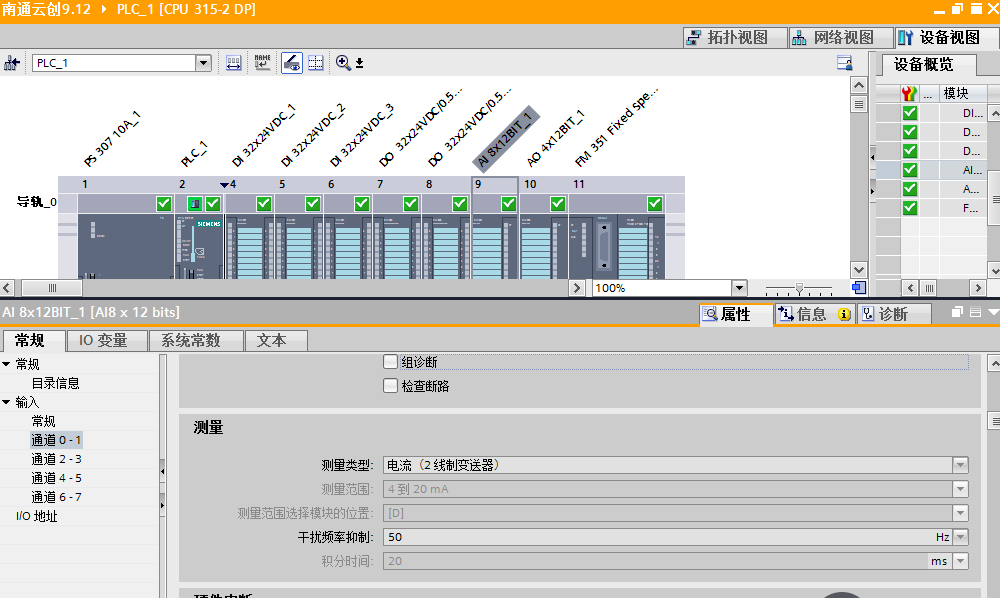The image size is (1000, 598).
Task: Open the 测量类型 dropdown
Action: click(960, 465)
